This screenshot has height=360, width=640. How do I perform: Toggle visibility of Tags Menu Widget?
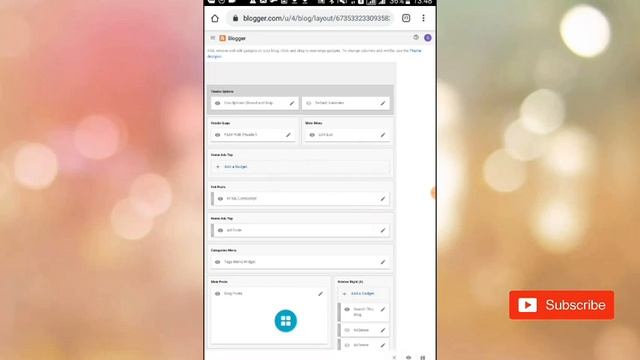(218, 262)
